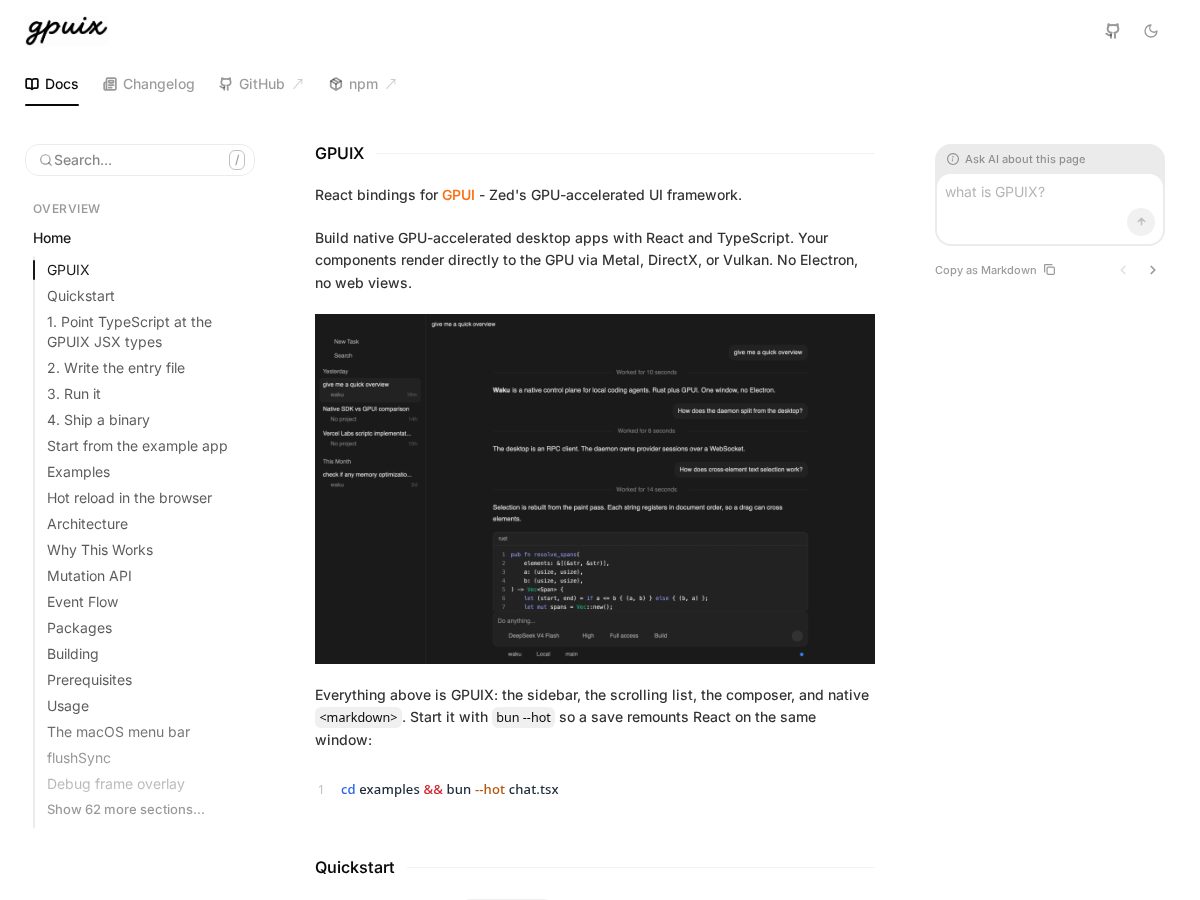Go to Building section
The width and height of the screenshot is (1200, 900).
coord(73,654)
